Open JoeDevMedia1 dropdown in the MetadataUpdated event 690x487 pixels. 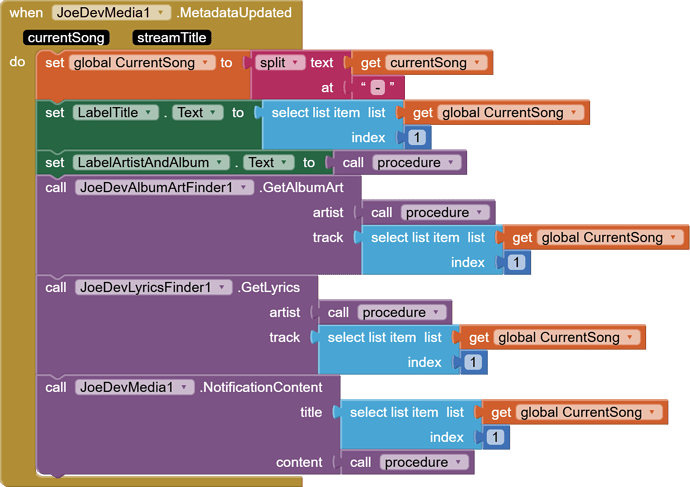coord(161,13)
